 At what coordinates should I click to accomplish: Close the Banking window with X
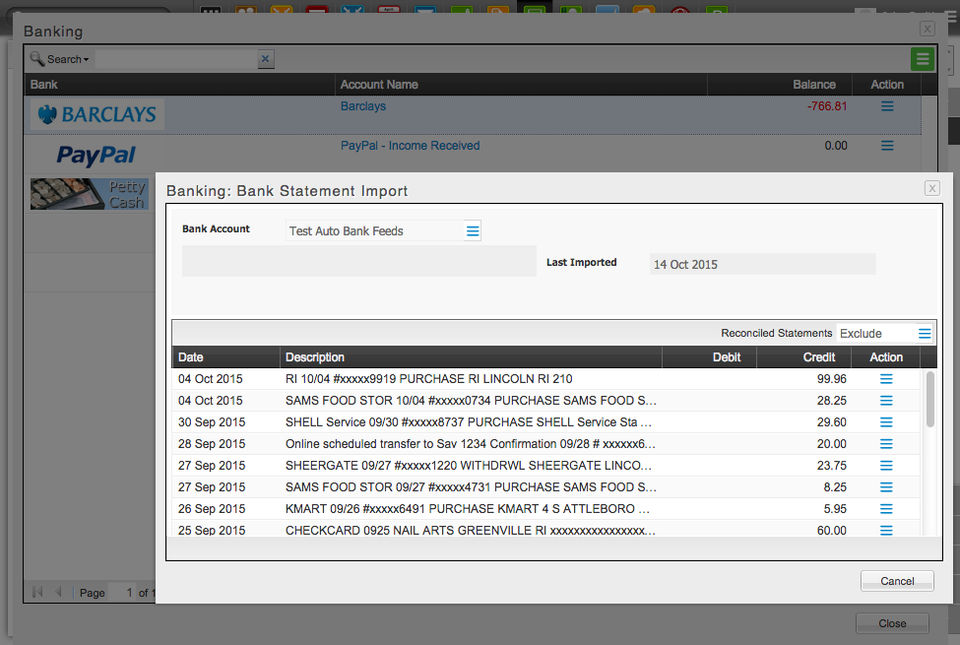927,29
